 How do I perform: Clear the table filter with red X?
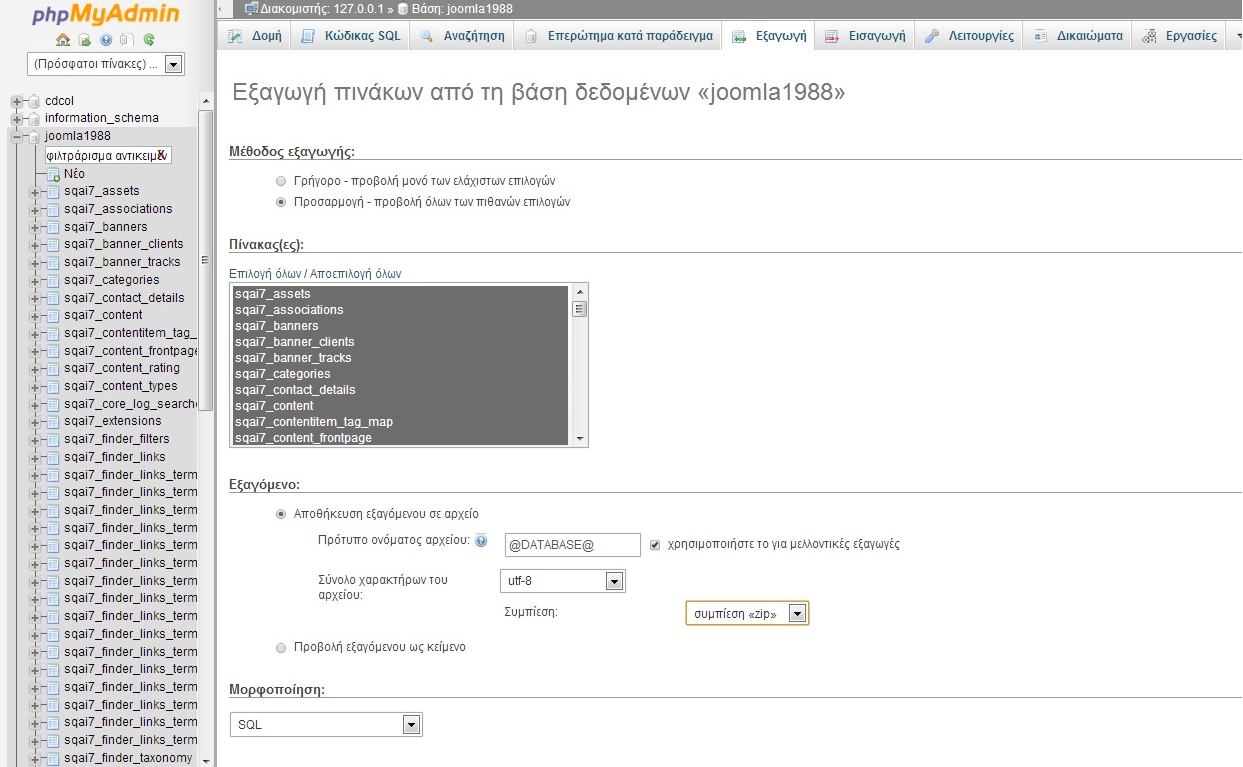click(x=161, y=155)
